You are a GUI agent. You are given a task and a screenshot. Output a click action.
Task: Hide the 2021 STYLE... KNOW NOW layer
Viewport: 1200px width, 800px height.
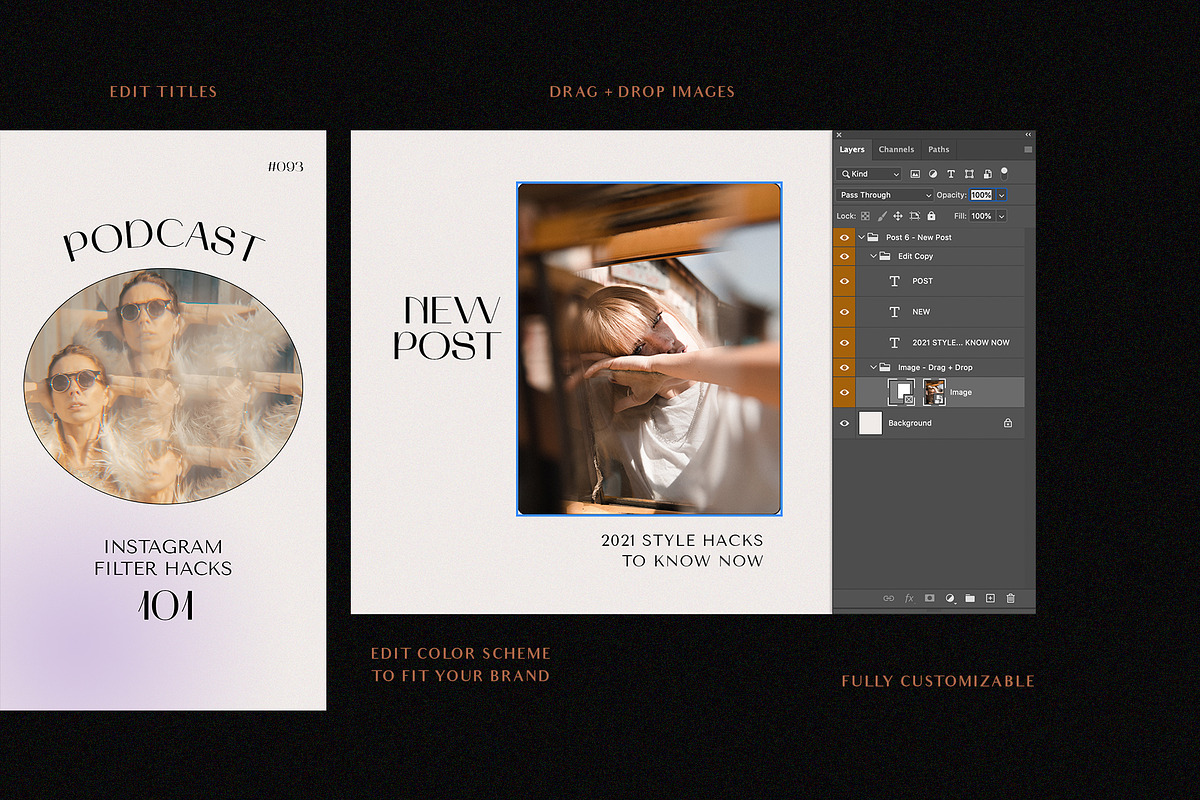pos(844,342)
